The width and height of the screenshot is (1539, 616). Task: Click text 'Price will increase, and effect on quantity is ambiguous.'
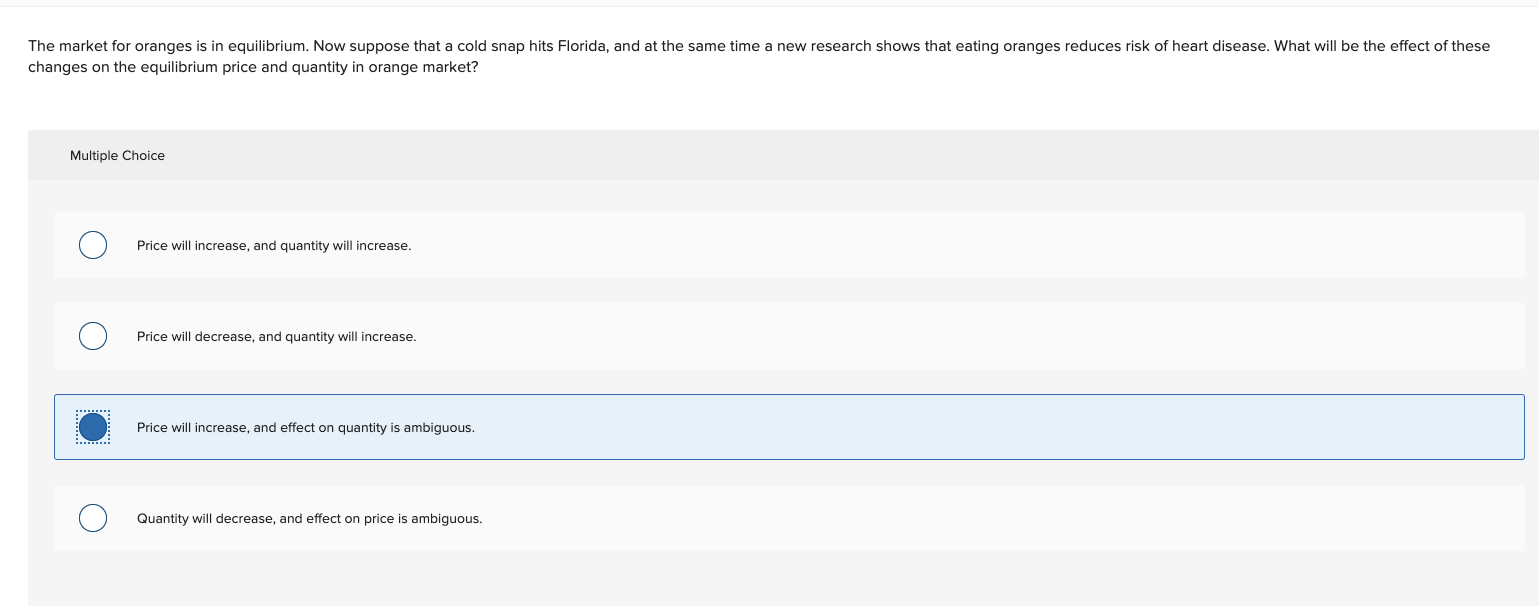click(306, 428)
